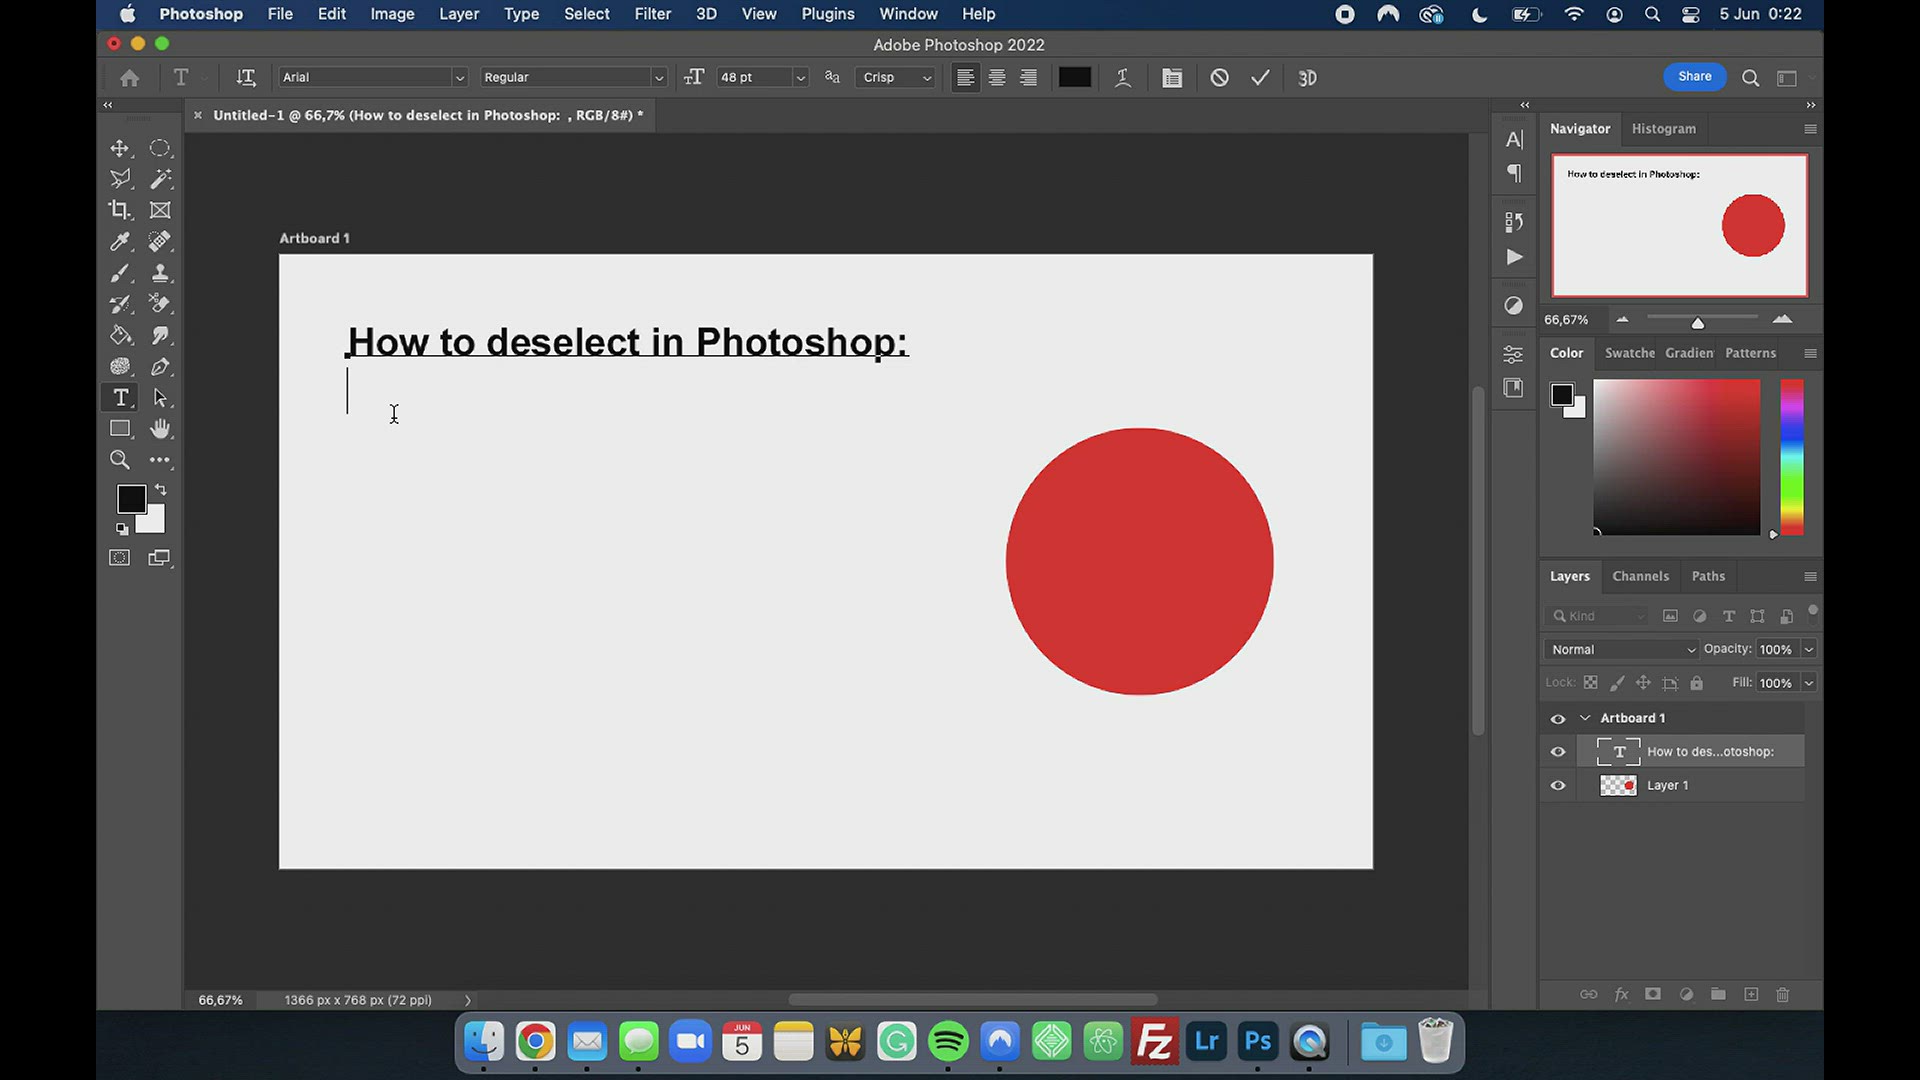Switch to the Paths tab

point(1708,576)
